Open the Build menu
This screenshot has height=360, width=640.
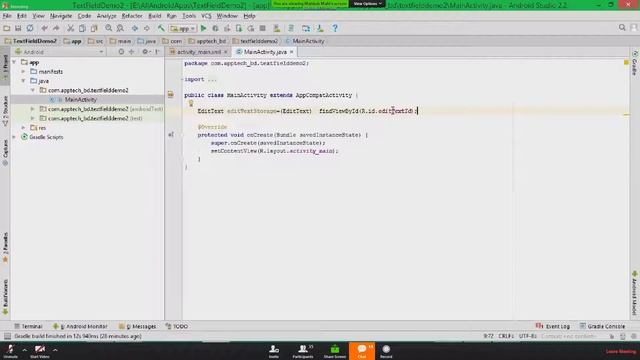(154, 16)
